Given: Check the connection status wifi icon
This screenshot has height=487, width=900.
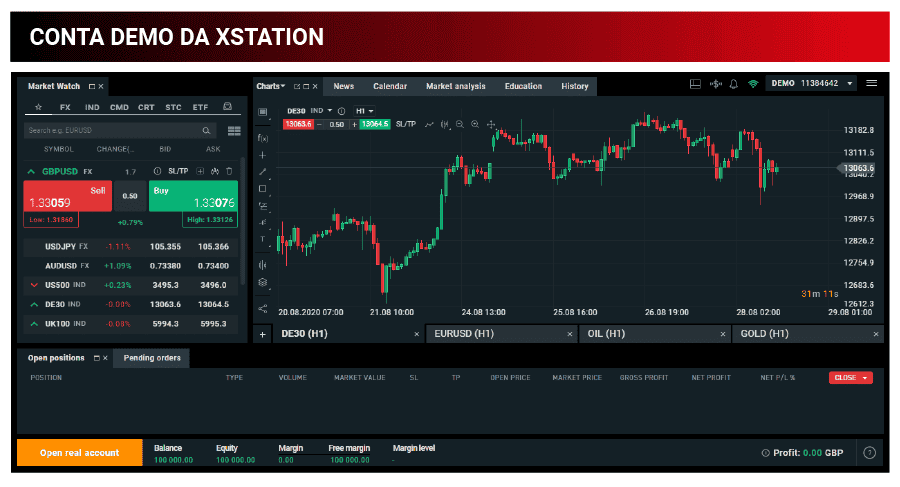Looking at the screenshot, I should point(753,84).
